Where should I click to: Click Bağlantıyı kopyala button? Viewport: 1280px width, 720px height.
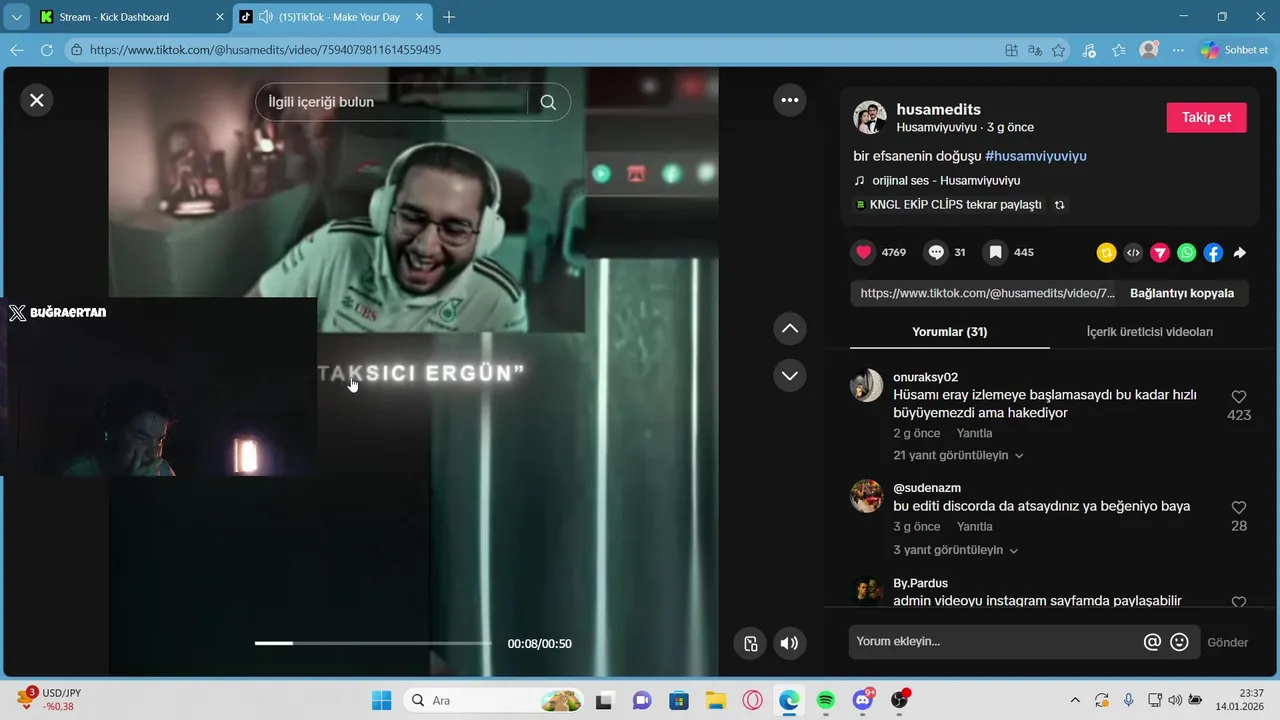point(1182,293)
